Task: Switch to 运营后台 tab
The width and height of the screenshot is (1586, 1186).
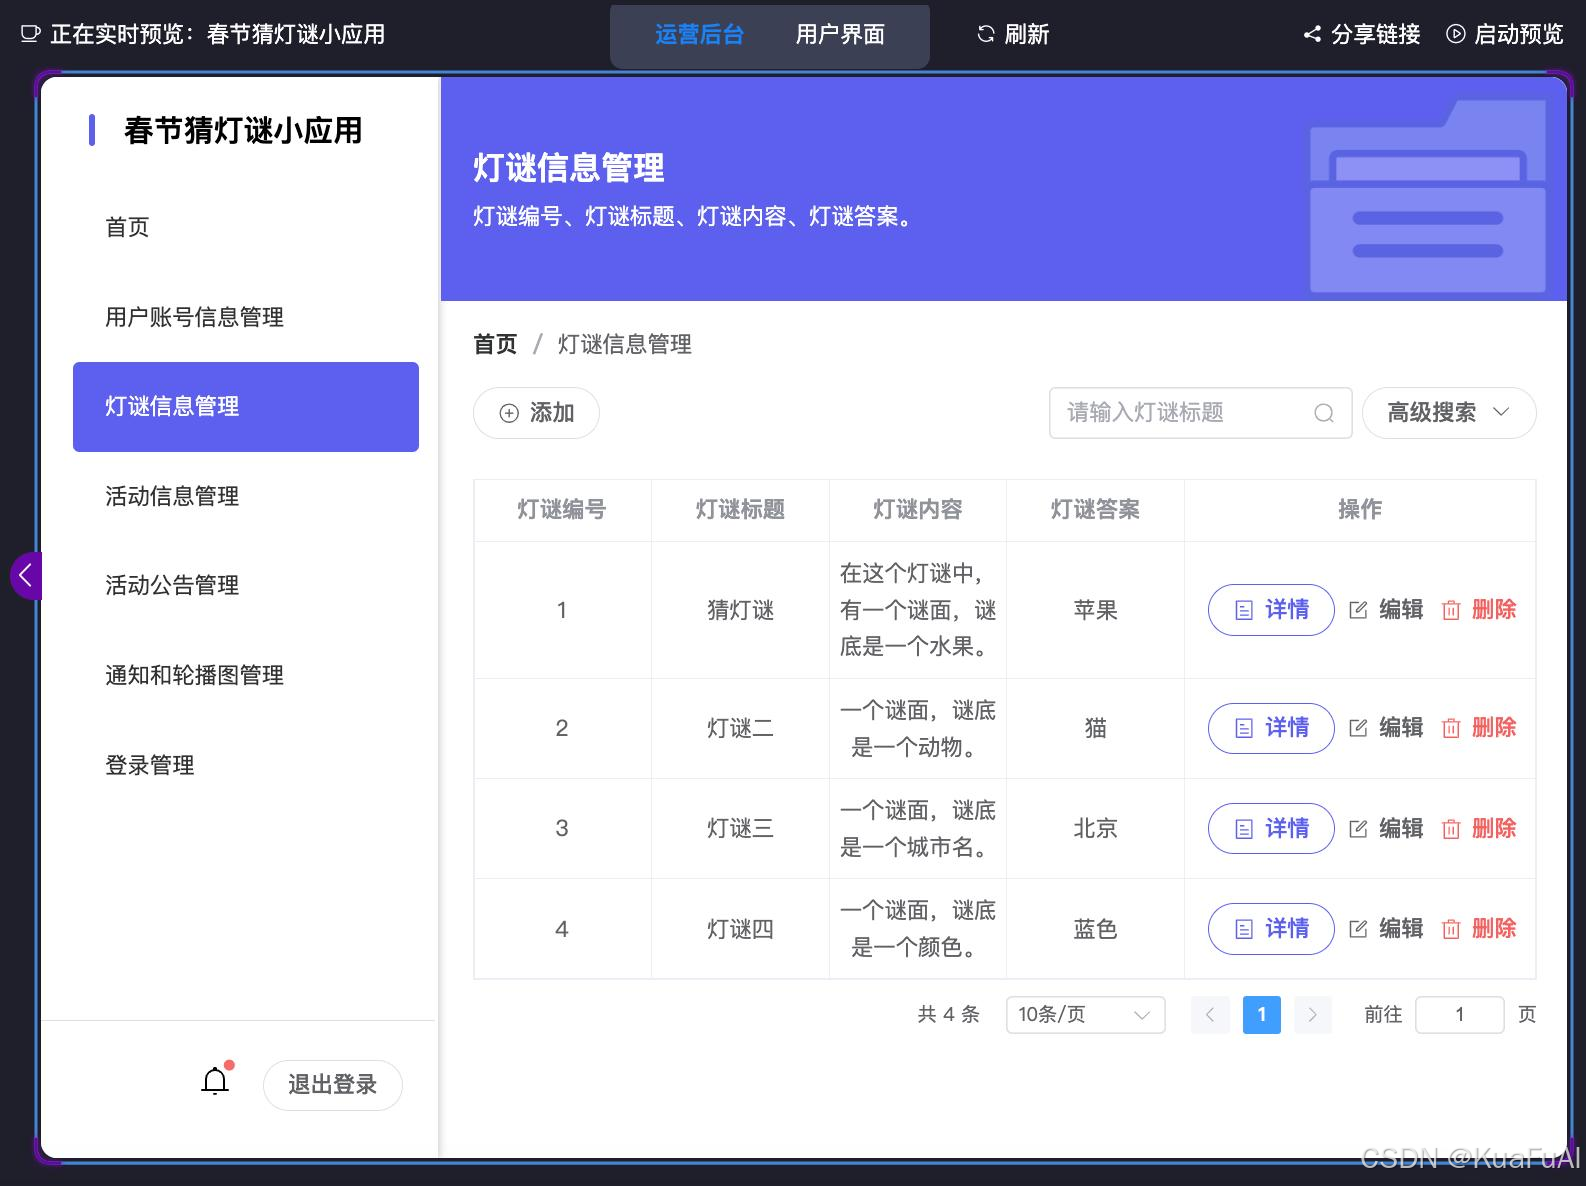Action: coord(700,35)
